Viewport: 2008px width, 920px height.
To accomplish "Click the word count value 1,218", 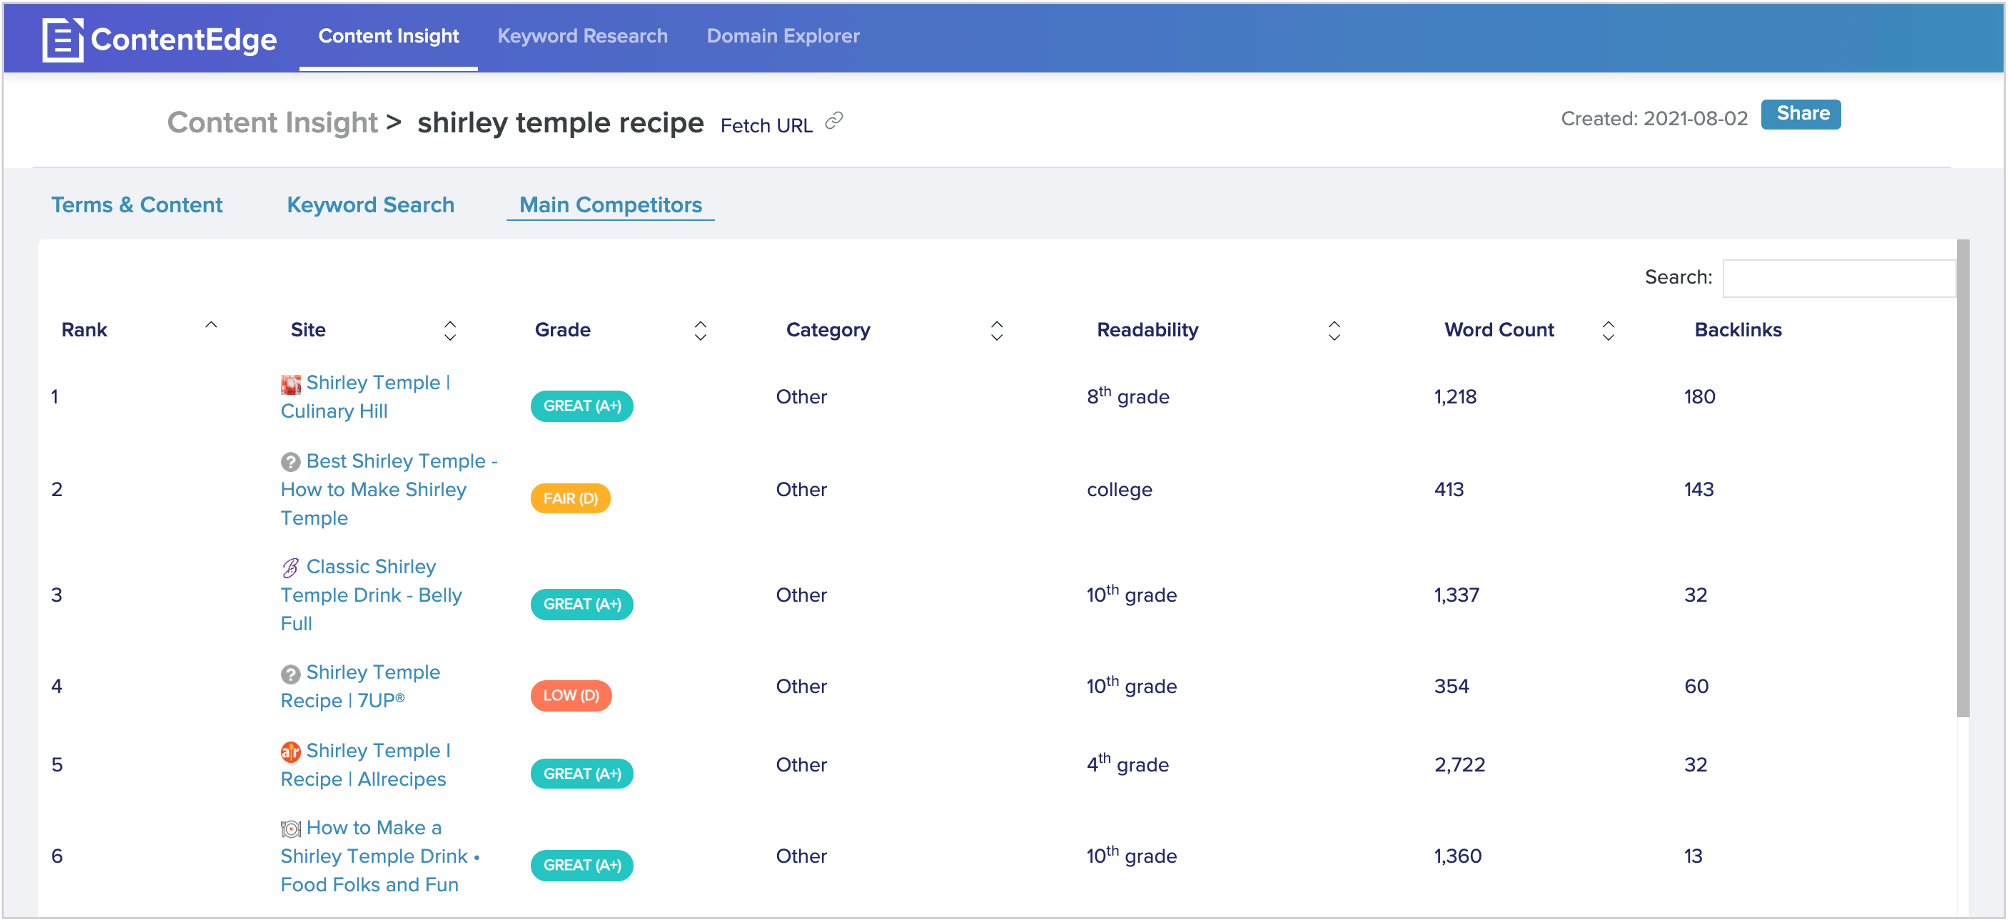I will 1455,397.
